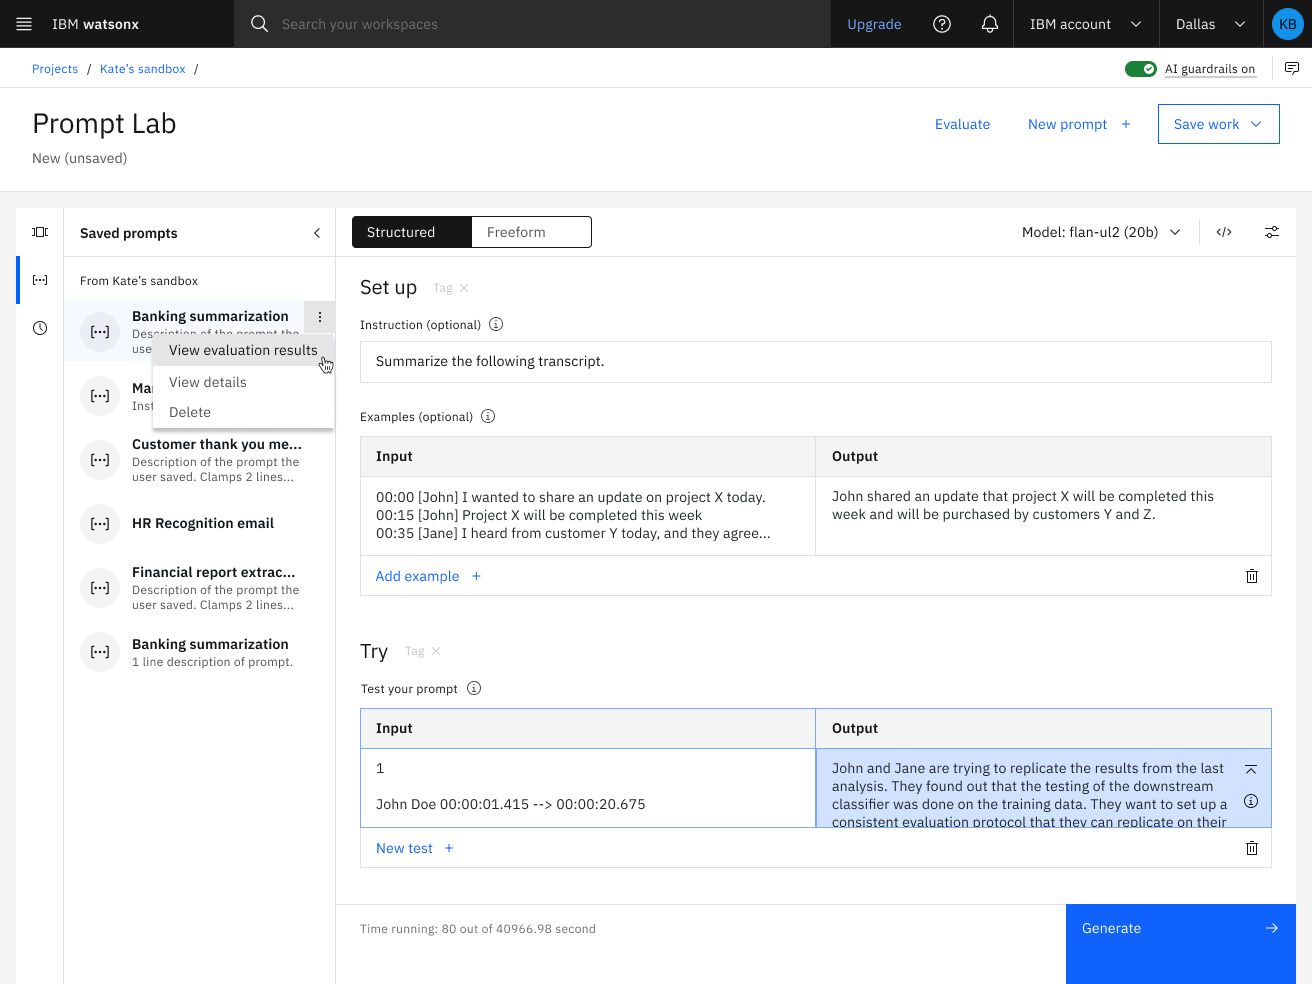Open the Projects breadcrumb link
The height and width of the screenshot is (984, 1312).
click(x=55, y=69)
